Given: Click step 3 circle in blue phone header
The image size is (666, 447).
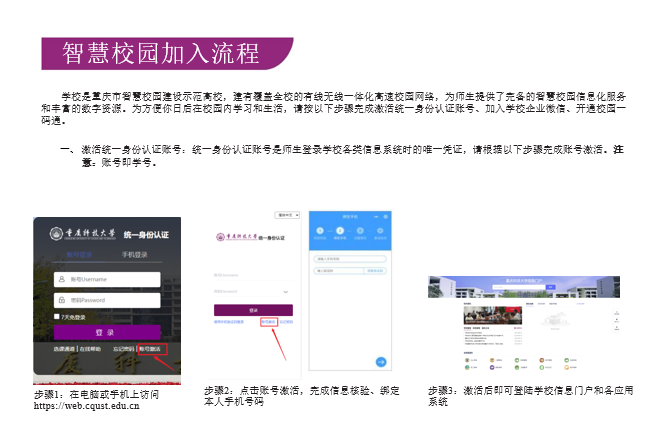Looking at the screenshot, I should [360, 231].
